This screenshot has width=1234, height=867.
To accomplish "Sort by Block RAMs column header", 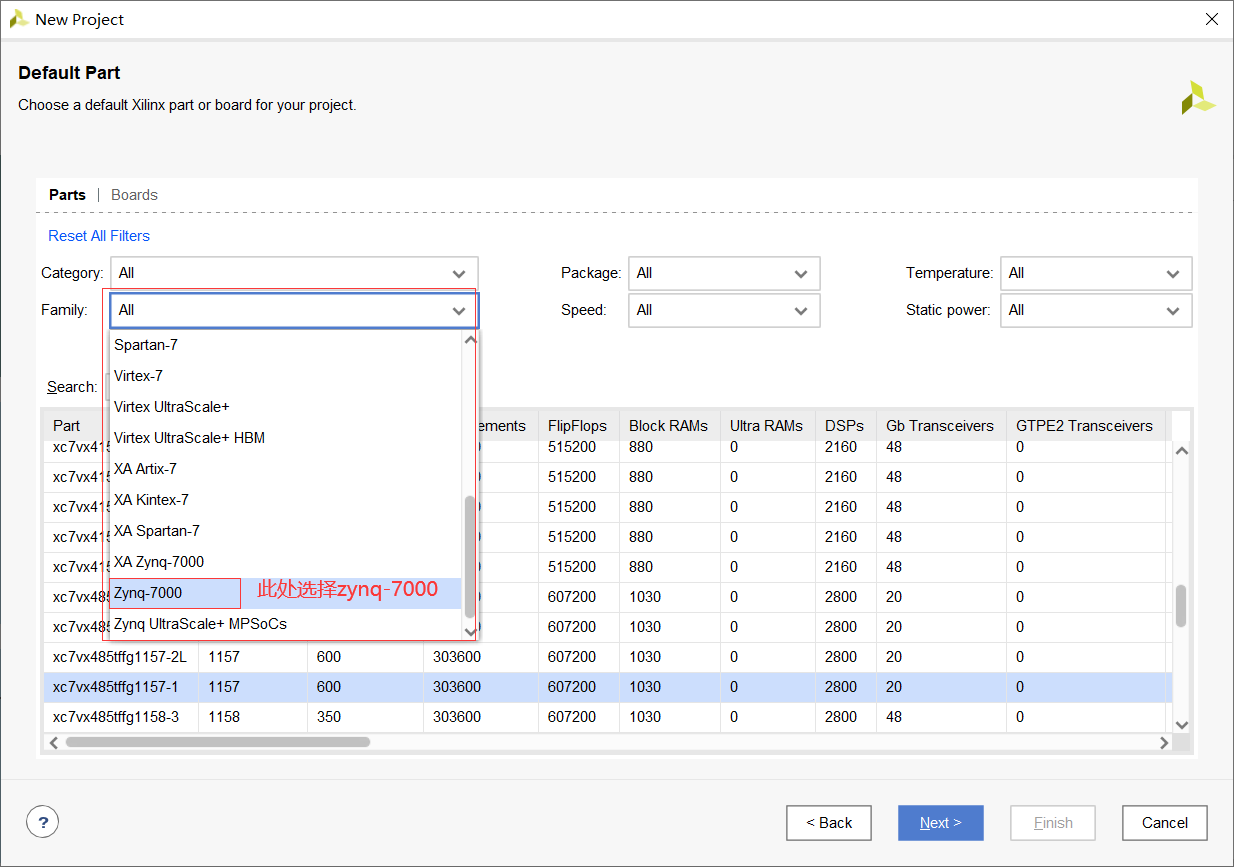I will pyautogui.click(x=669, y=426).
